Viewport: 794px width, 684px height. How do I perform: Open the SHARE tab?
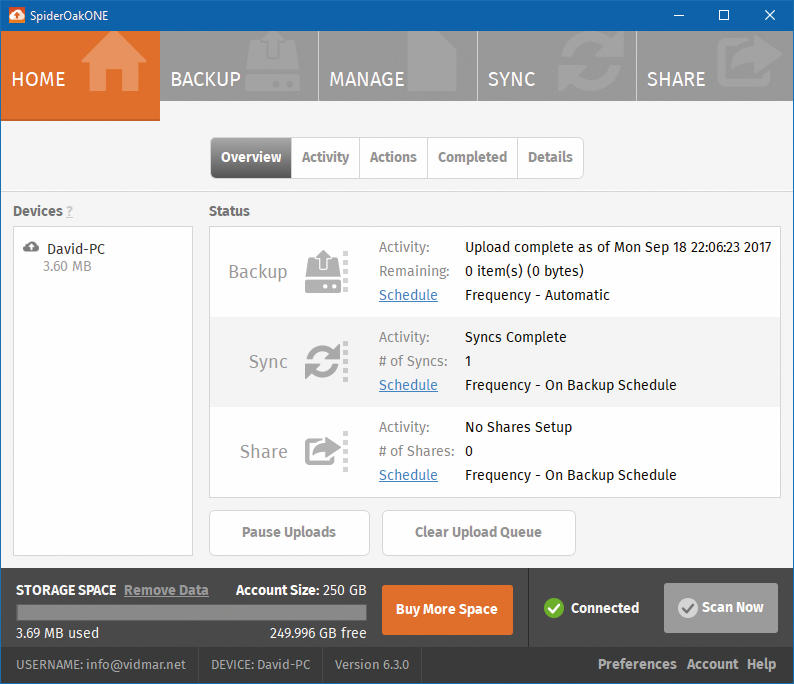coord(715,66)
